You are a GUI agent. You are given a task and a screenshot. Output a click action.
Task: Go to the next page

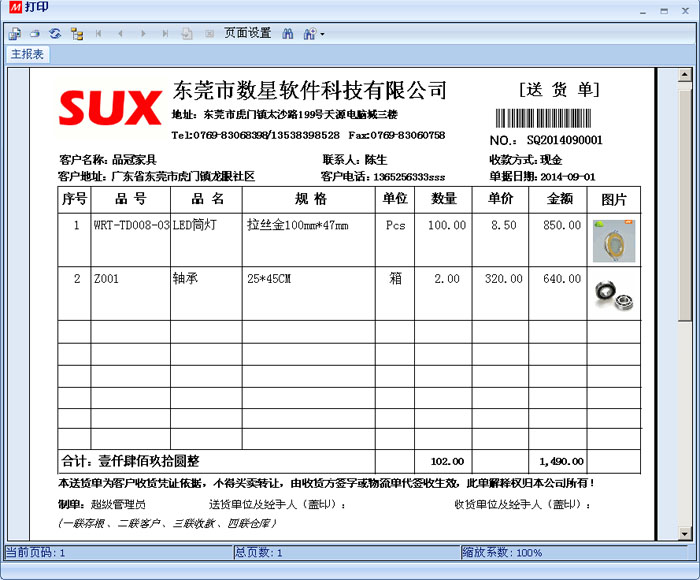(x=143, y=33)
